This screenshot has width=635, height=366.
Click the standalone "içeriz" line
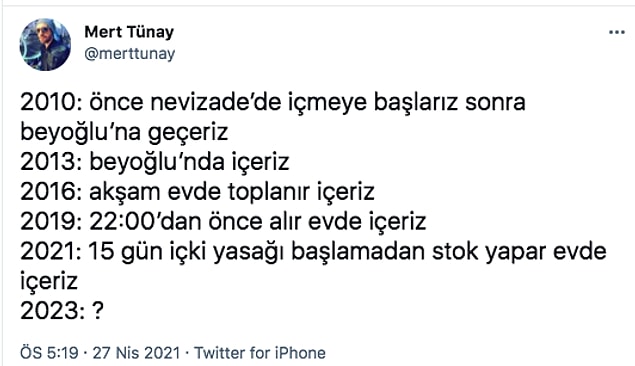pos(49,281)
